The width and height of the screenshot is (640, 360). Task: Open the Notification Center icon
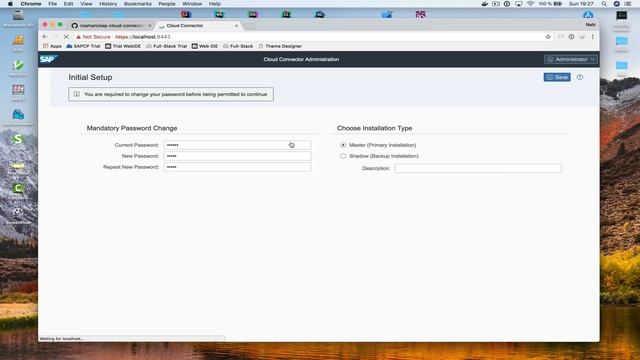point(628,4)
